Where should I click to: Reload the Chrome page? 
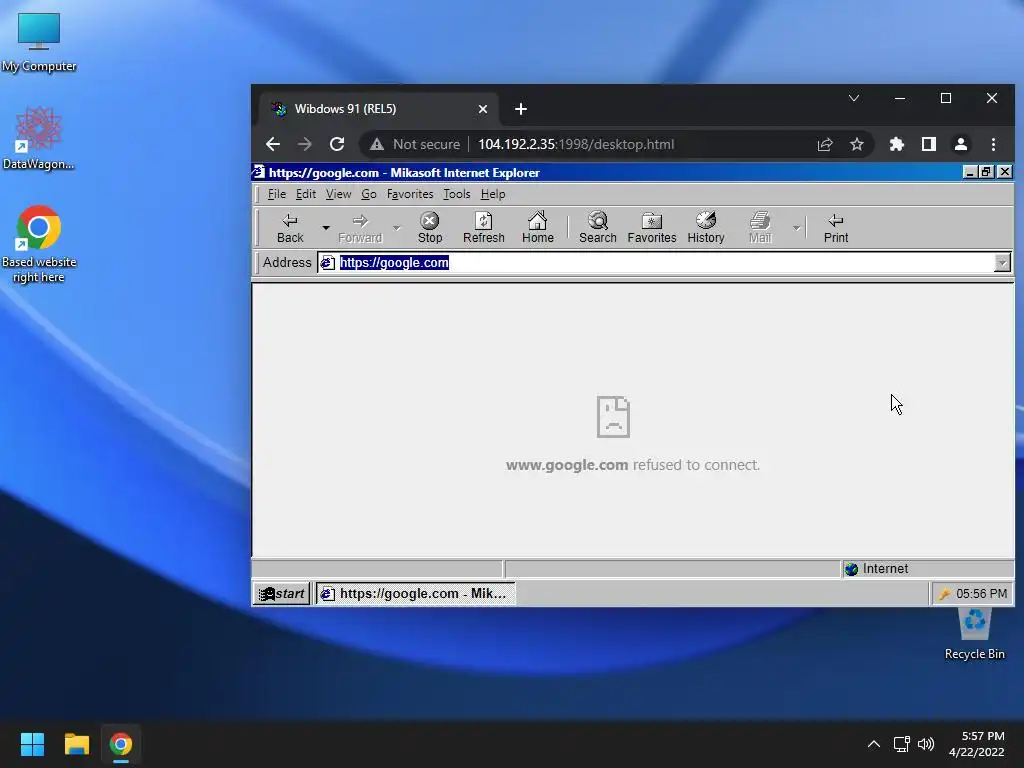tap(337, 144)
